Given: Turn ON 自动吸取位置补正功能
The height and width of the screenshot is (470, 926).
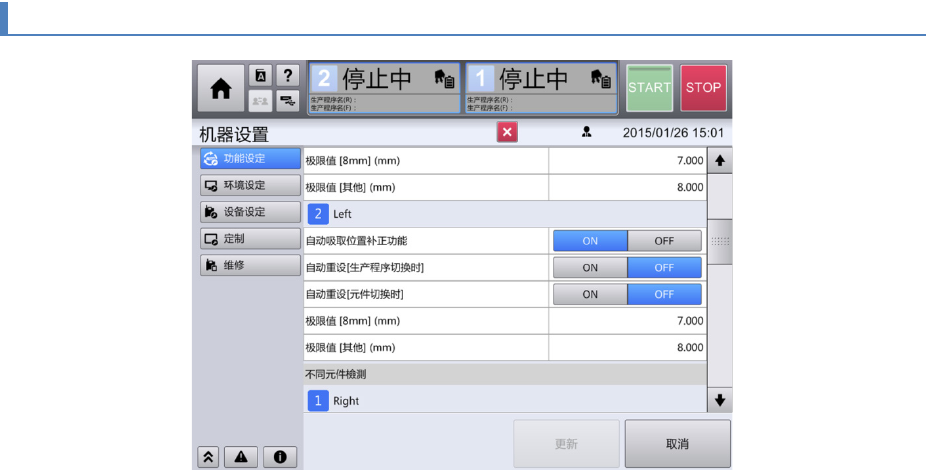Looking at the screenshot, I should point(590,241).
